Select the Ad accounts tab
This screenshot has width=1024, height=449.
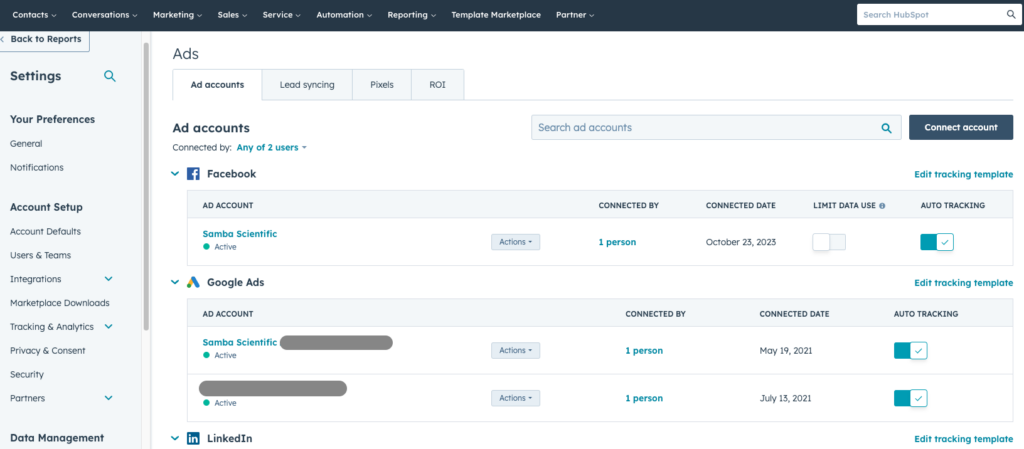click(x=217, y=85)
